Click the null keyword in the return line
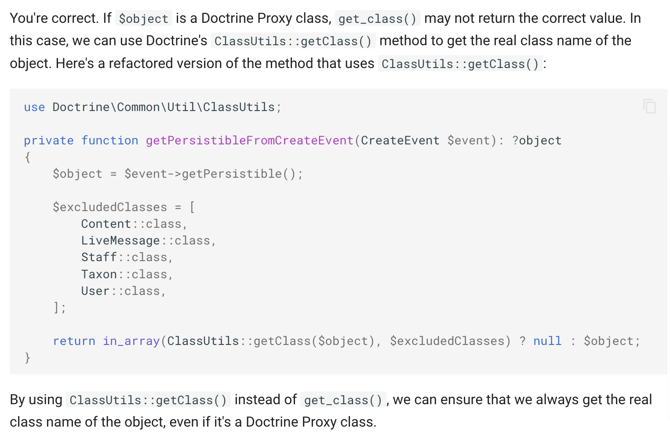 [547, 341]
